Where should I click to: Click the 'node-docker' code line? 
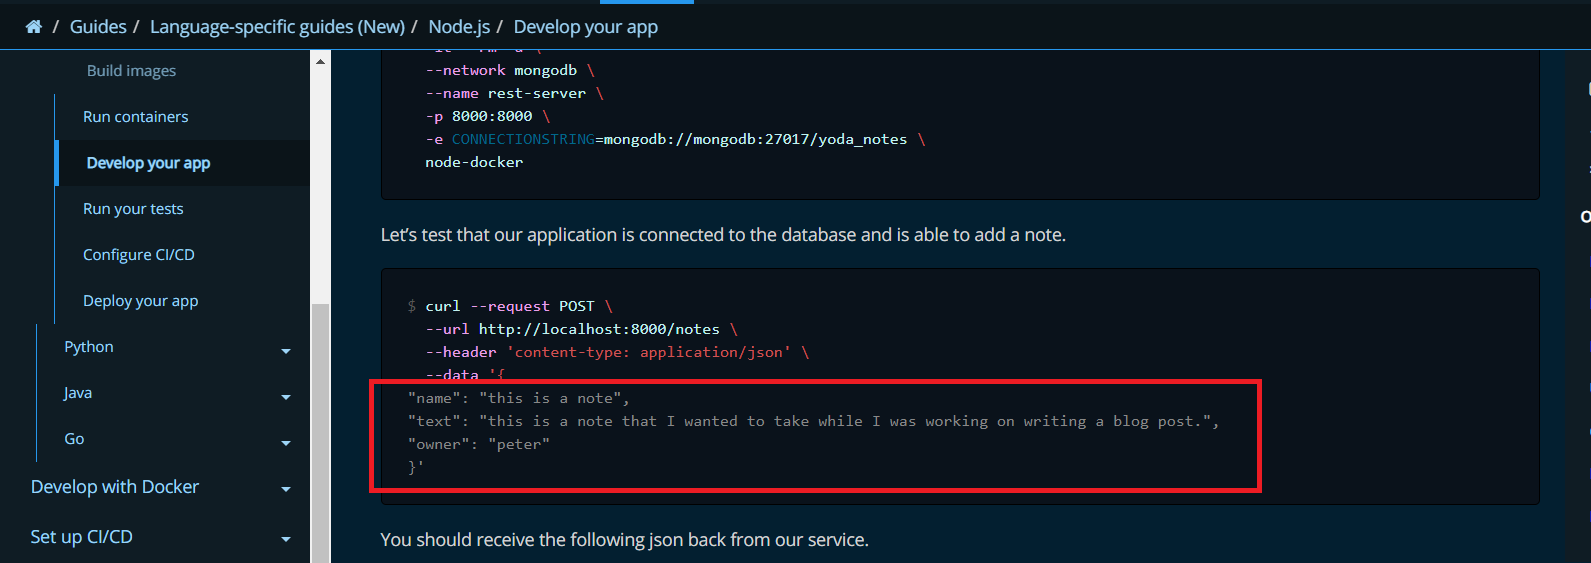click(x=474, y=162)
